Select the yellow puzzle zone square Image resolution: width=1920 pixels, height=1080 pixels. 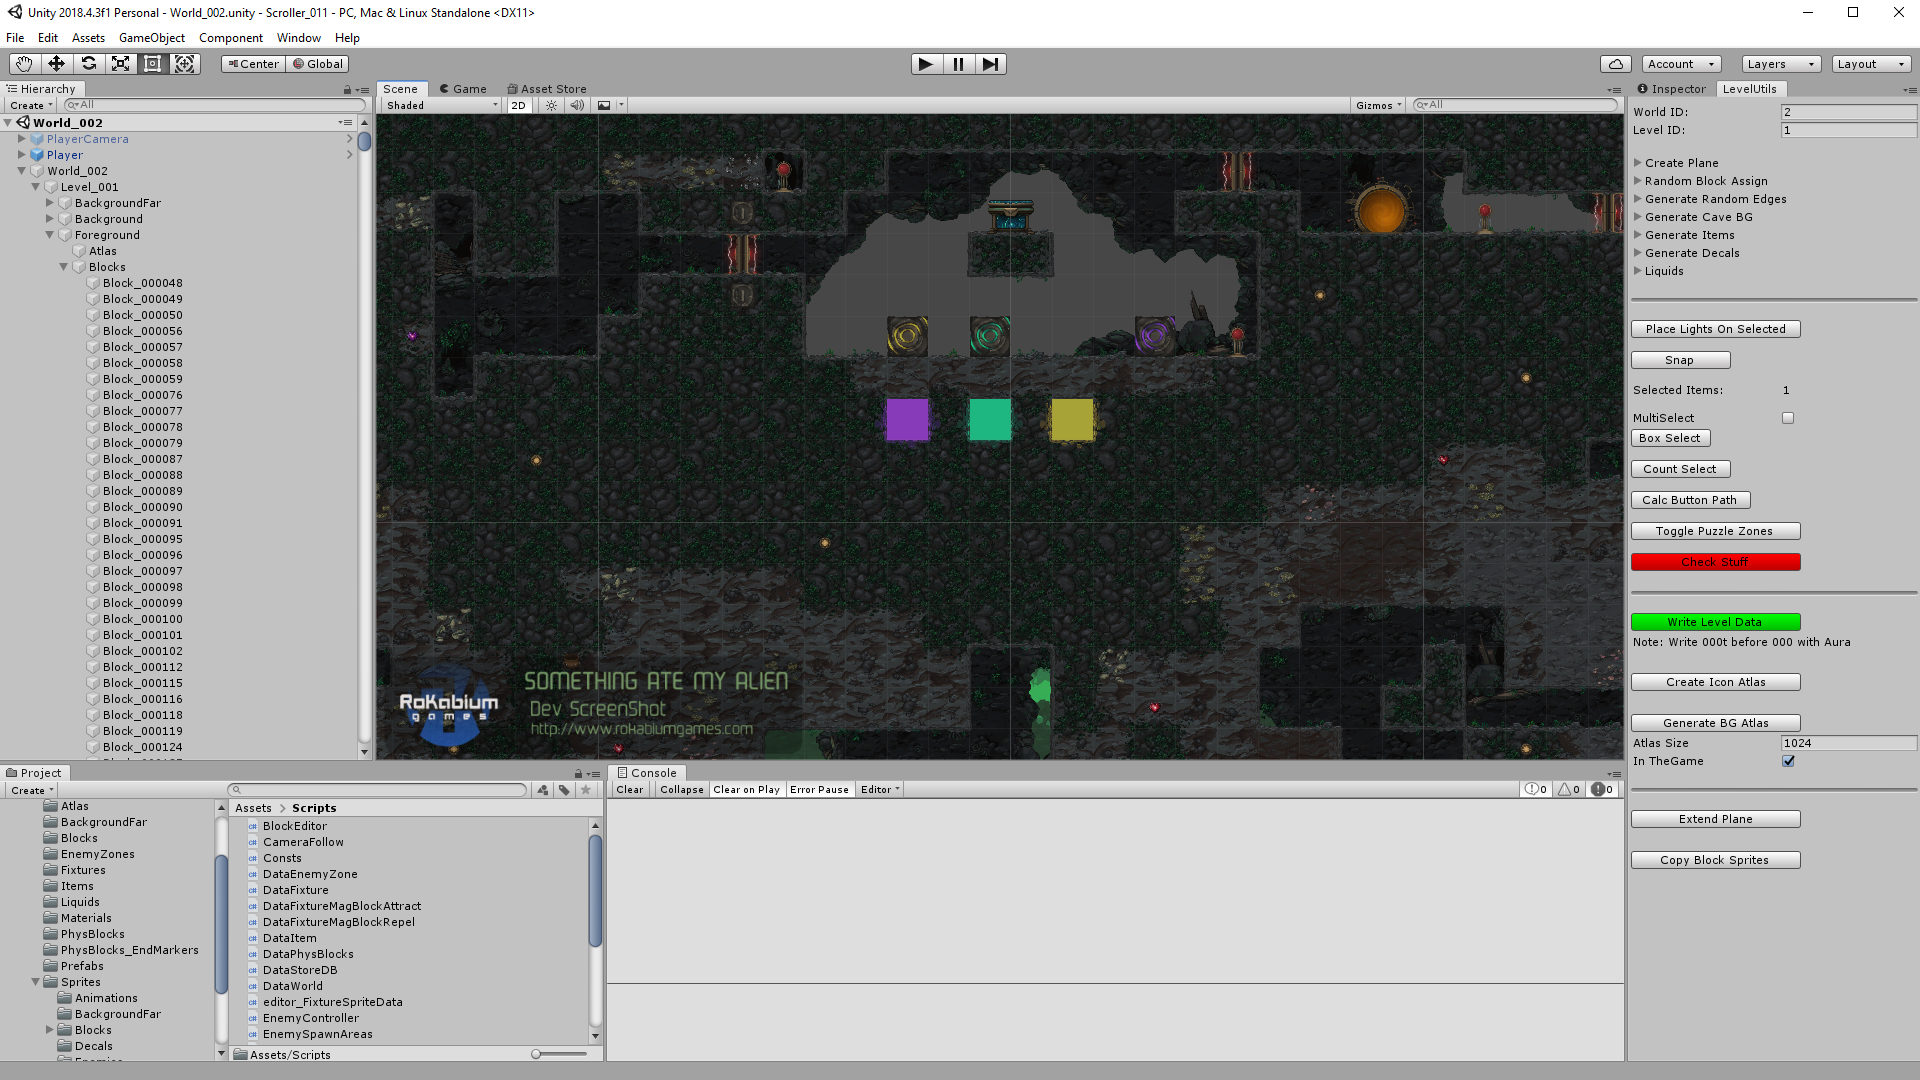coord(1072,420)
